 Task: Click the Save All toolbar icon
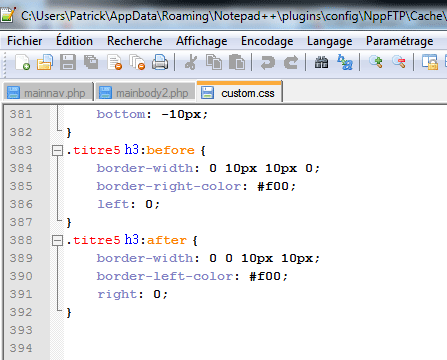tap(91, 62)
